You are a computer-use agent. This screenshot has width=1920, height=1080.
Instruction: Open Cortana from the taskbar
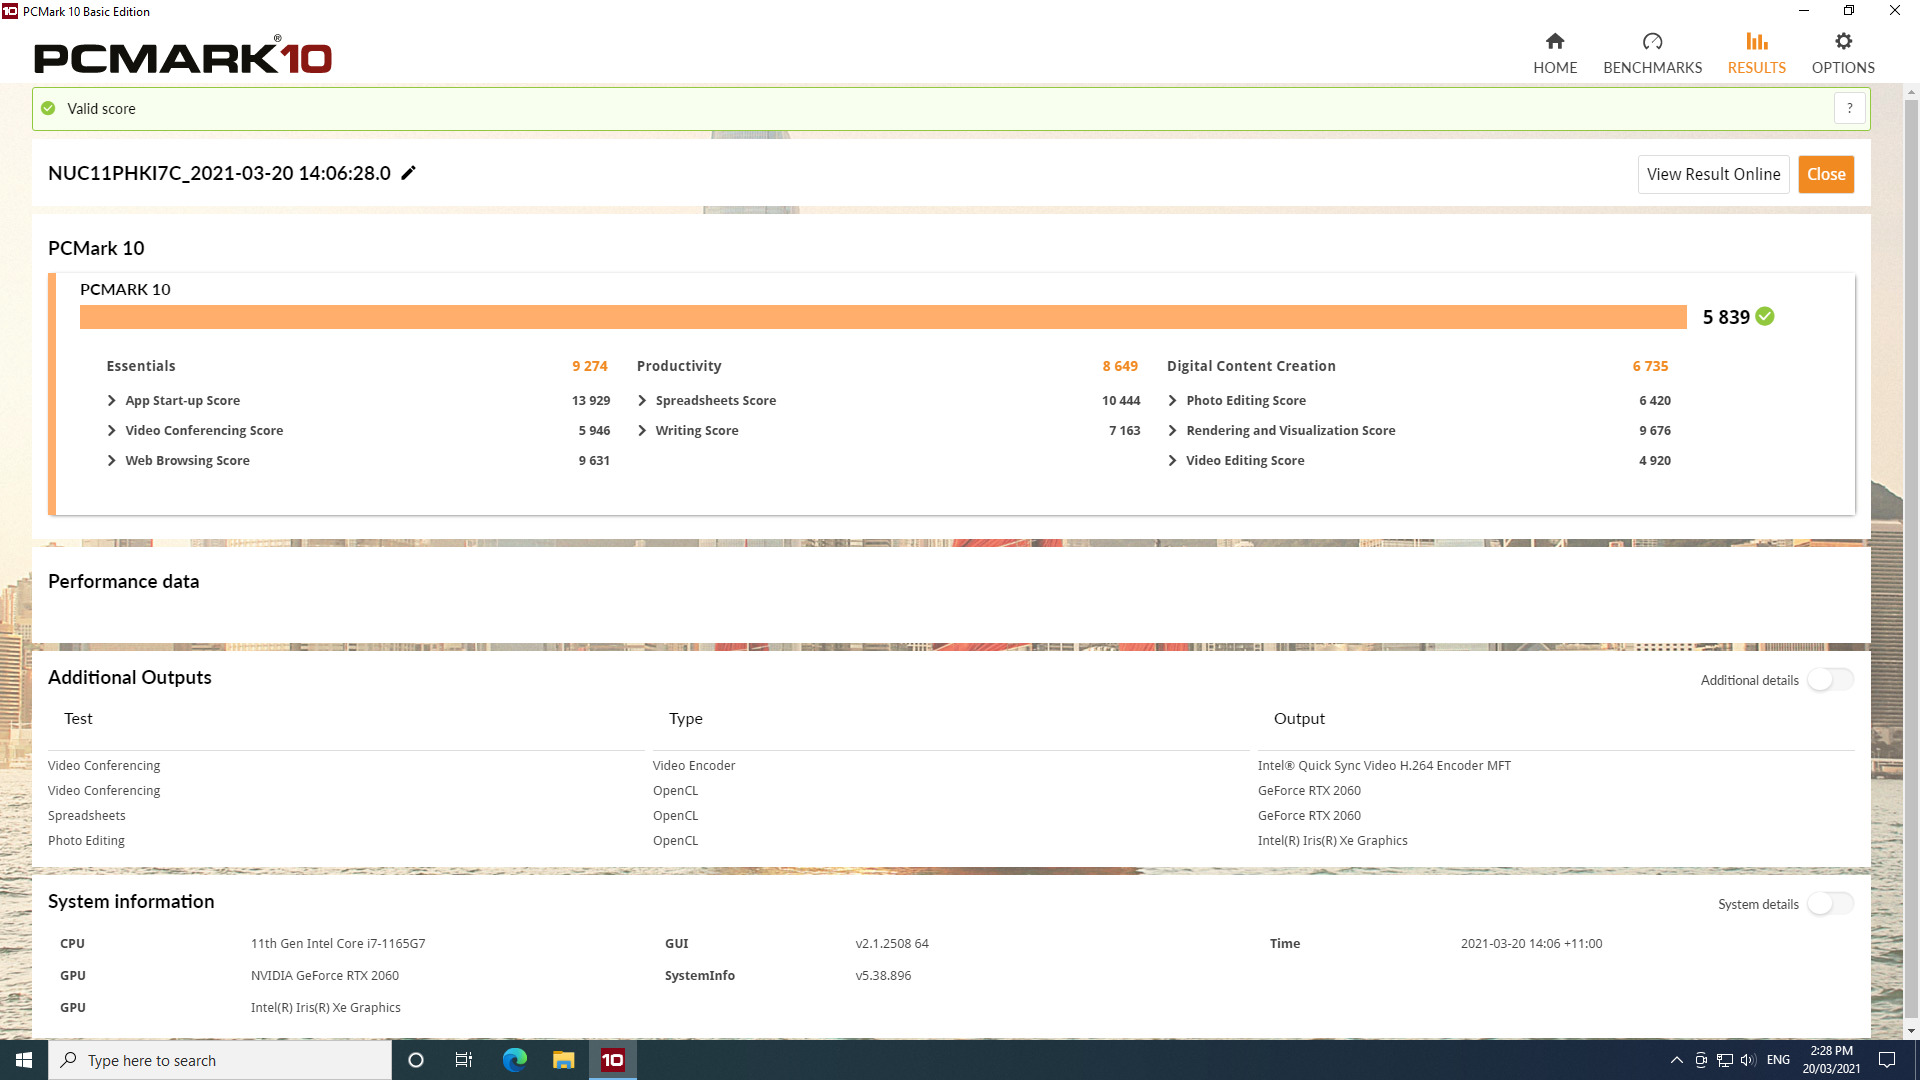[416, 1060]
